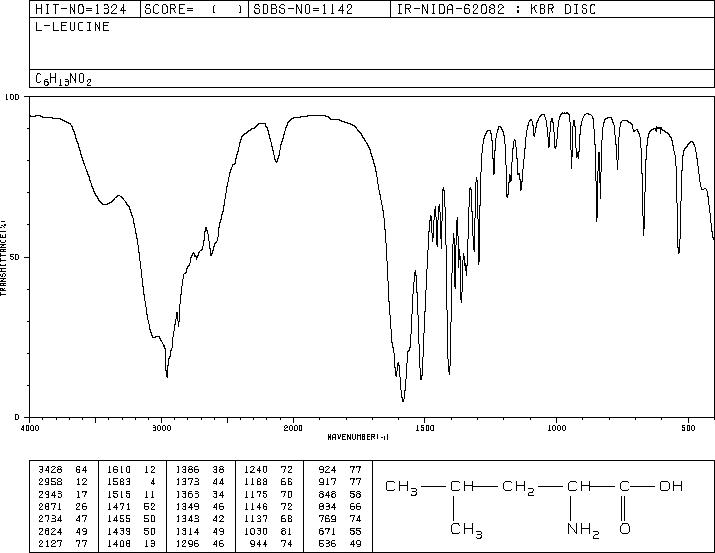Viewport: 715px width, 553px height.
Task: Click the IR-NIDA-62082 : KBR DISC label
Action: tap(496, 9)
